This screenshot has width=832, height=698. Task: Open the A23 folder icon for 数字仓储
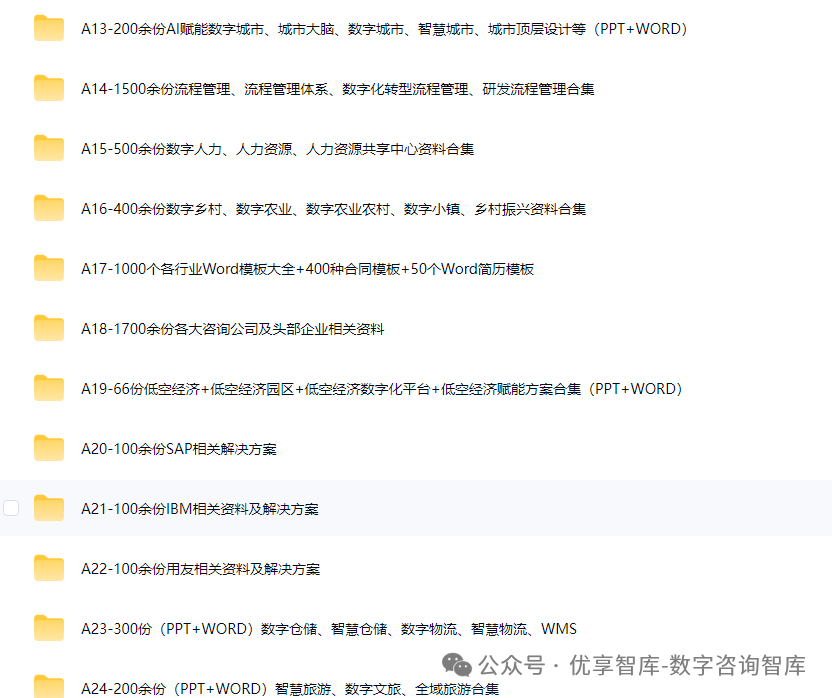[x=49, y=628]
